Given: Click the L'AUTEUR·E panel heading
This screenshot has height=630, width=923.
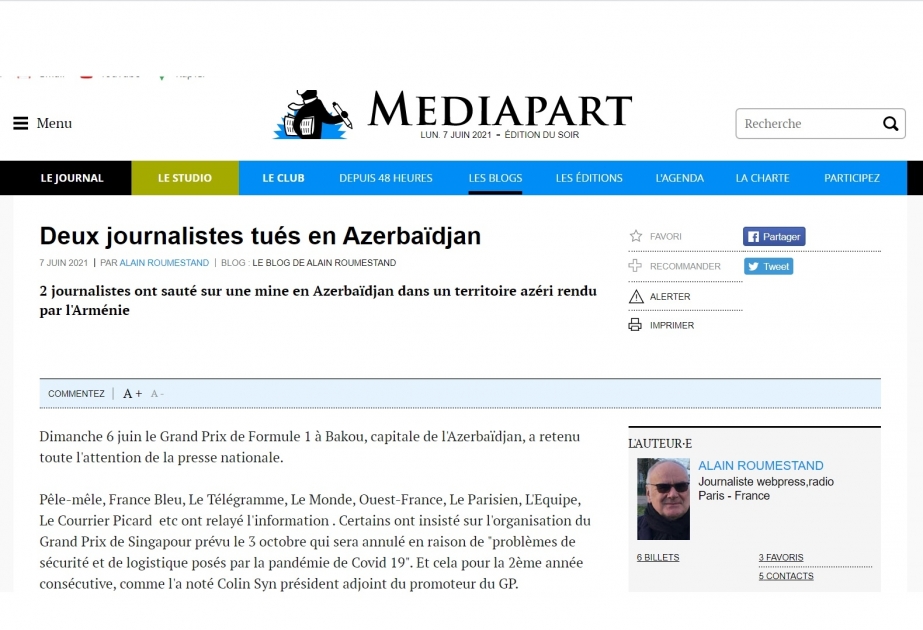Looking at the screenshot, I should click(x=660, y=443).
